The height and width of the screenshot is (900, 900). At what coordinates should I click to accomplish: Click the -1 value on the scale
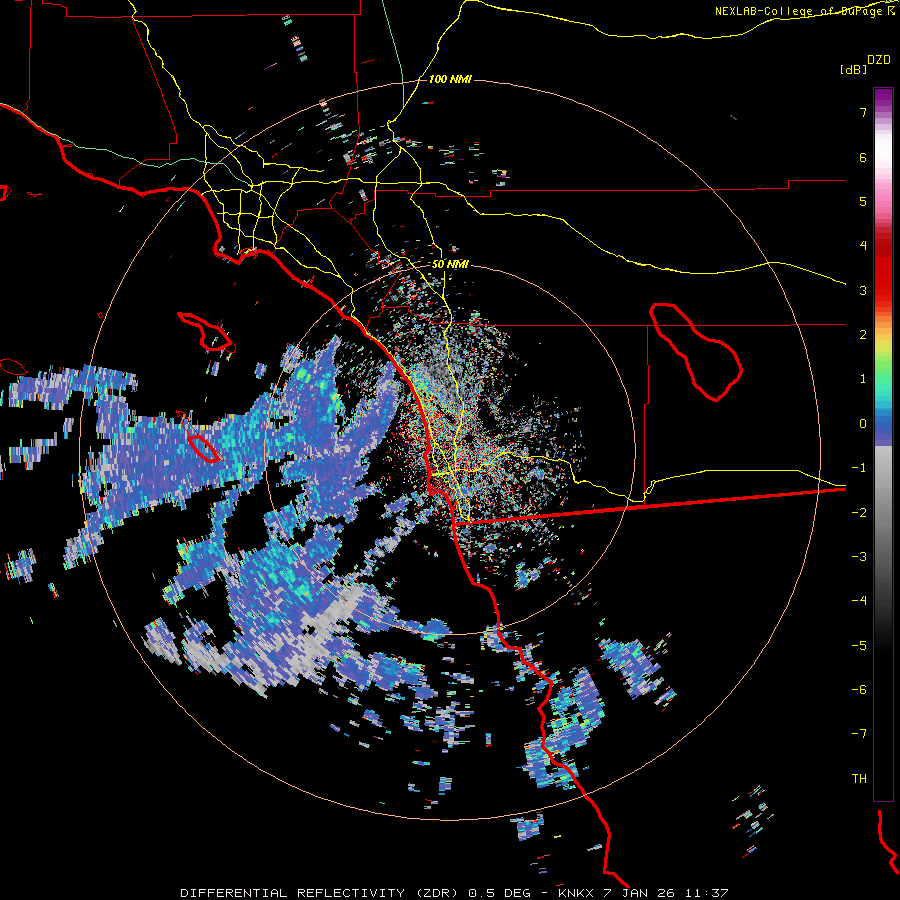859,468
